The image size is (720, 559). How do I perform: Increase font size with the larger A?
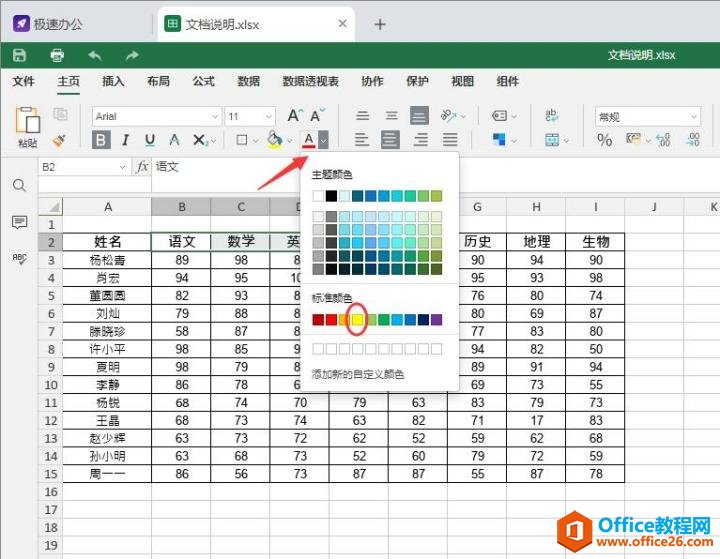(295, 115)
